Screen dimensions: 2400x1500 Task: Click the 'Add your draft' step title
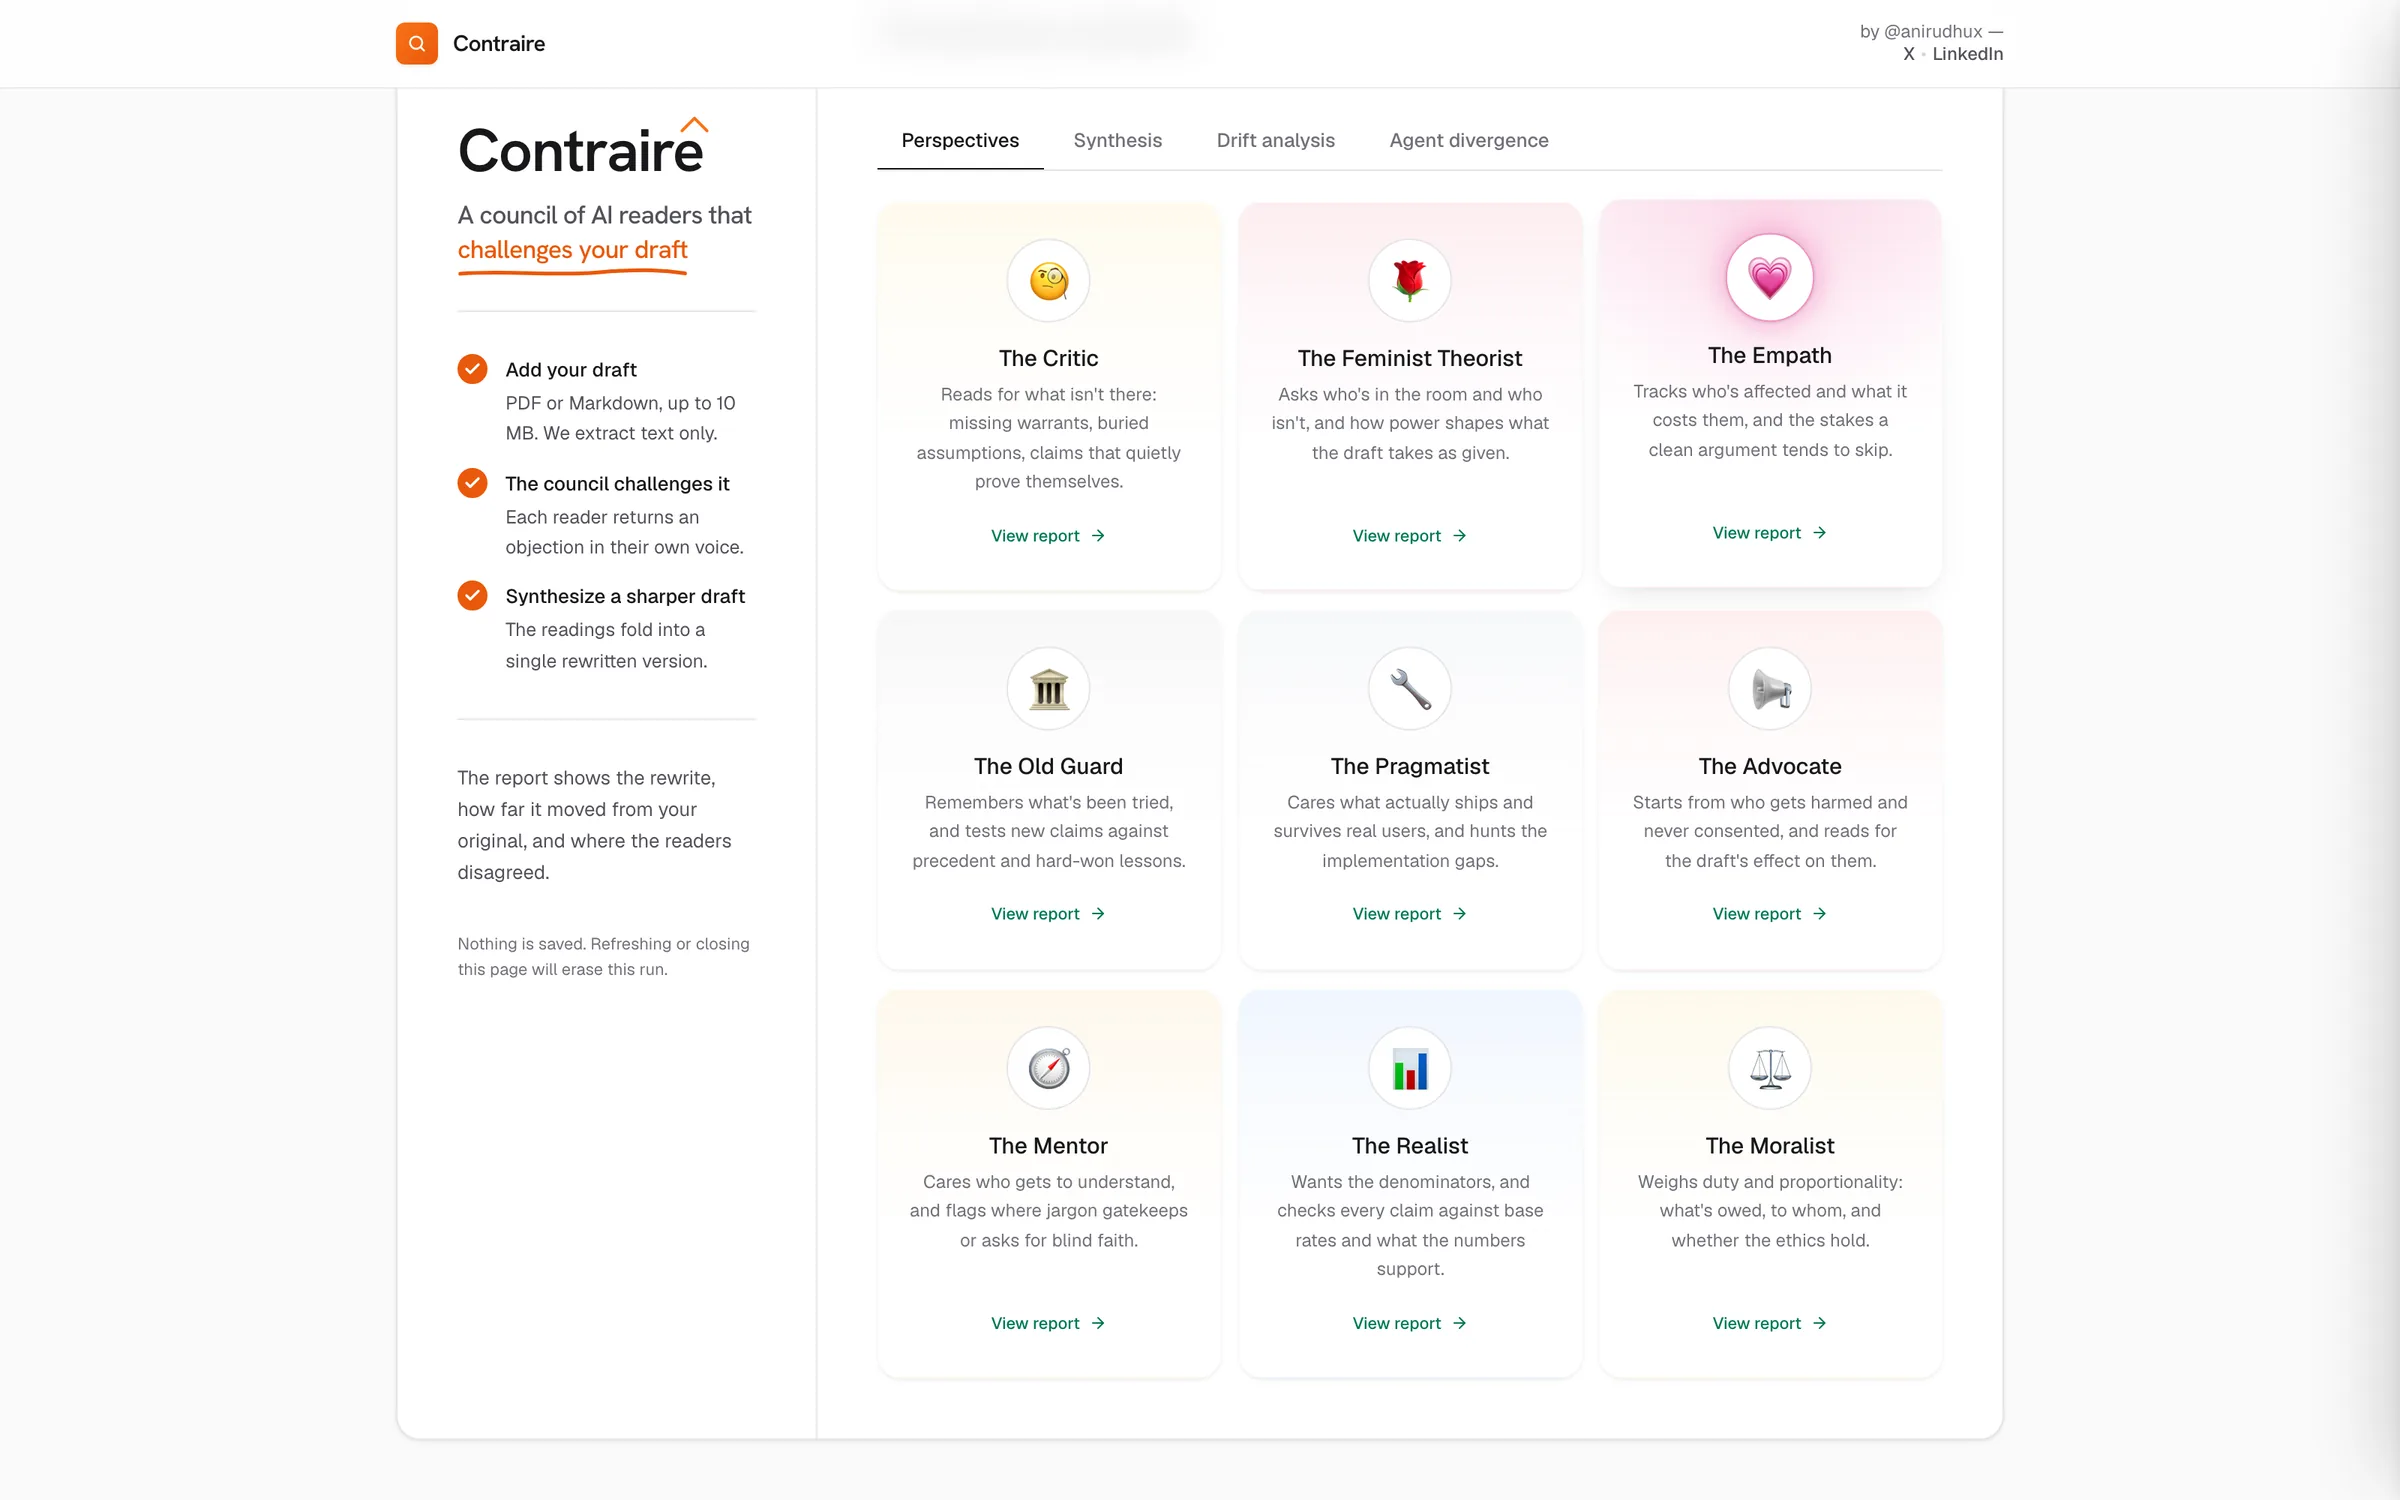(x=571, y=370)
